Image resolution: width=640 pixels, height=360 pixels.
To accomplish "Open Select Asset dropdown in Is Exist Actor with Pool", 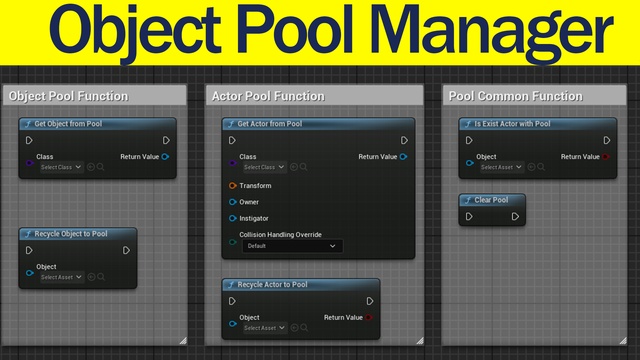I will 502,167.
